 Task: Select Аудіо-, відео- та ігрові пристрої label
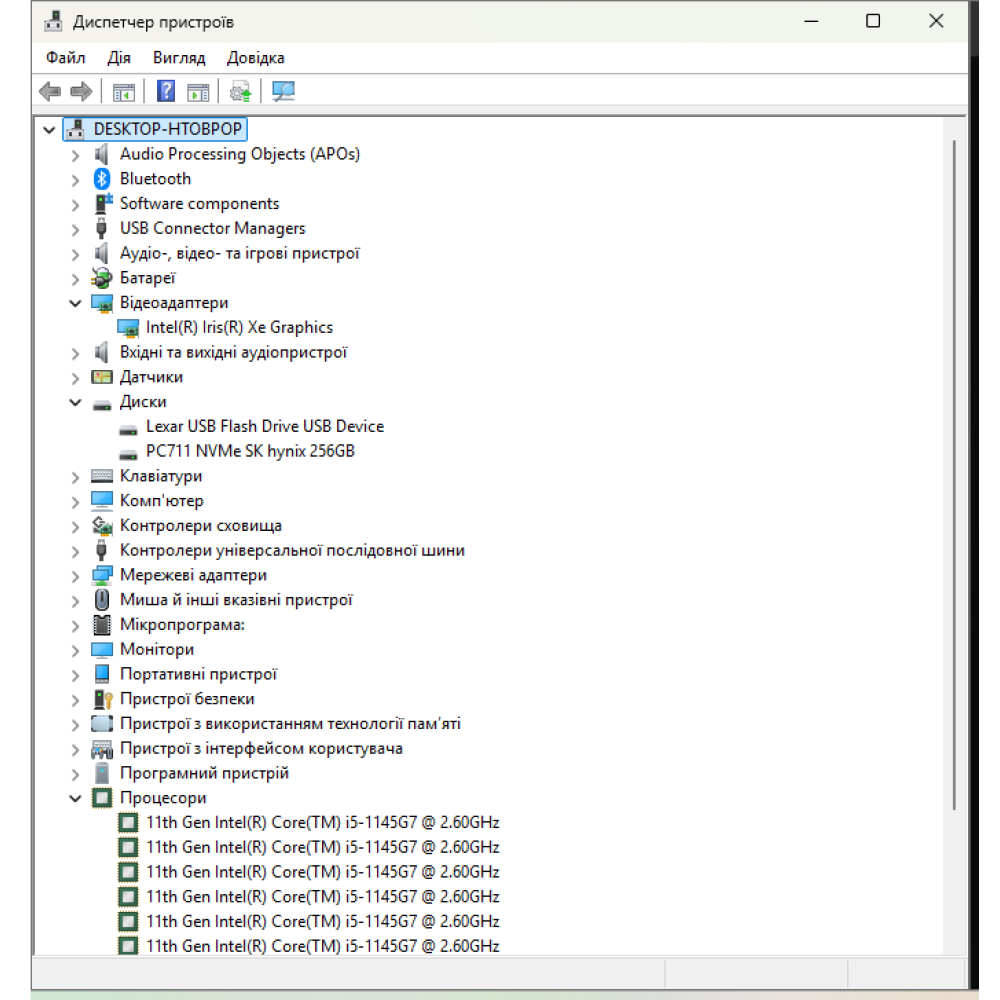240,253
